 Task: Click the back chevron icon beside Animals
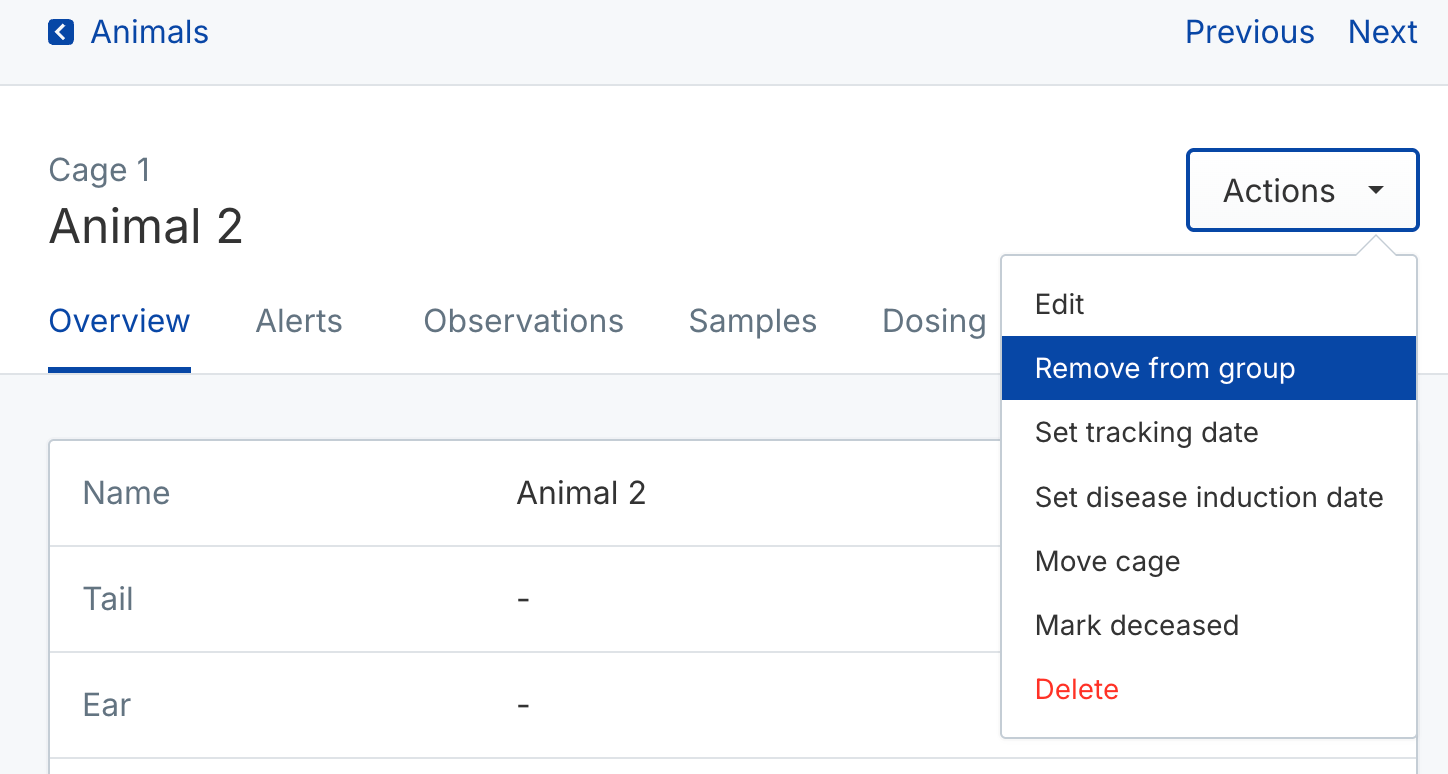tap(61, 33)
